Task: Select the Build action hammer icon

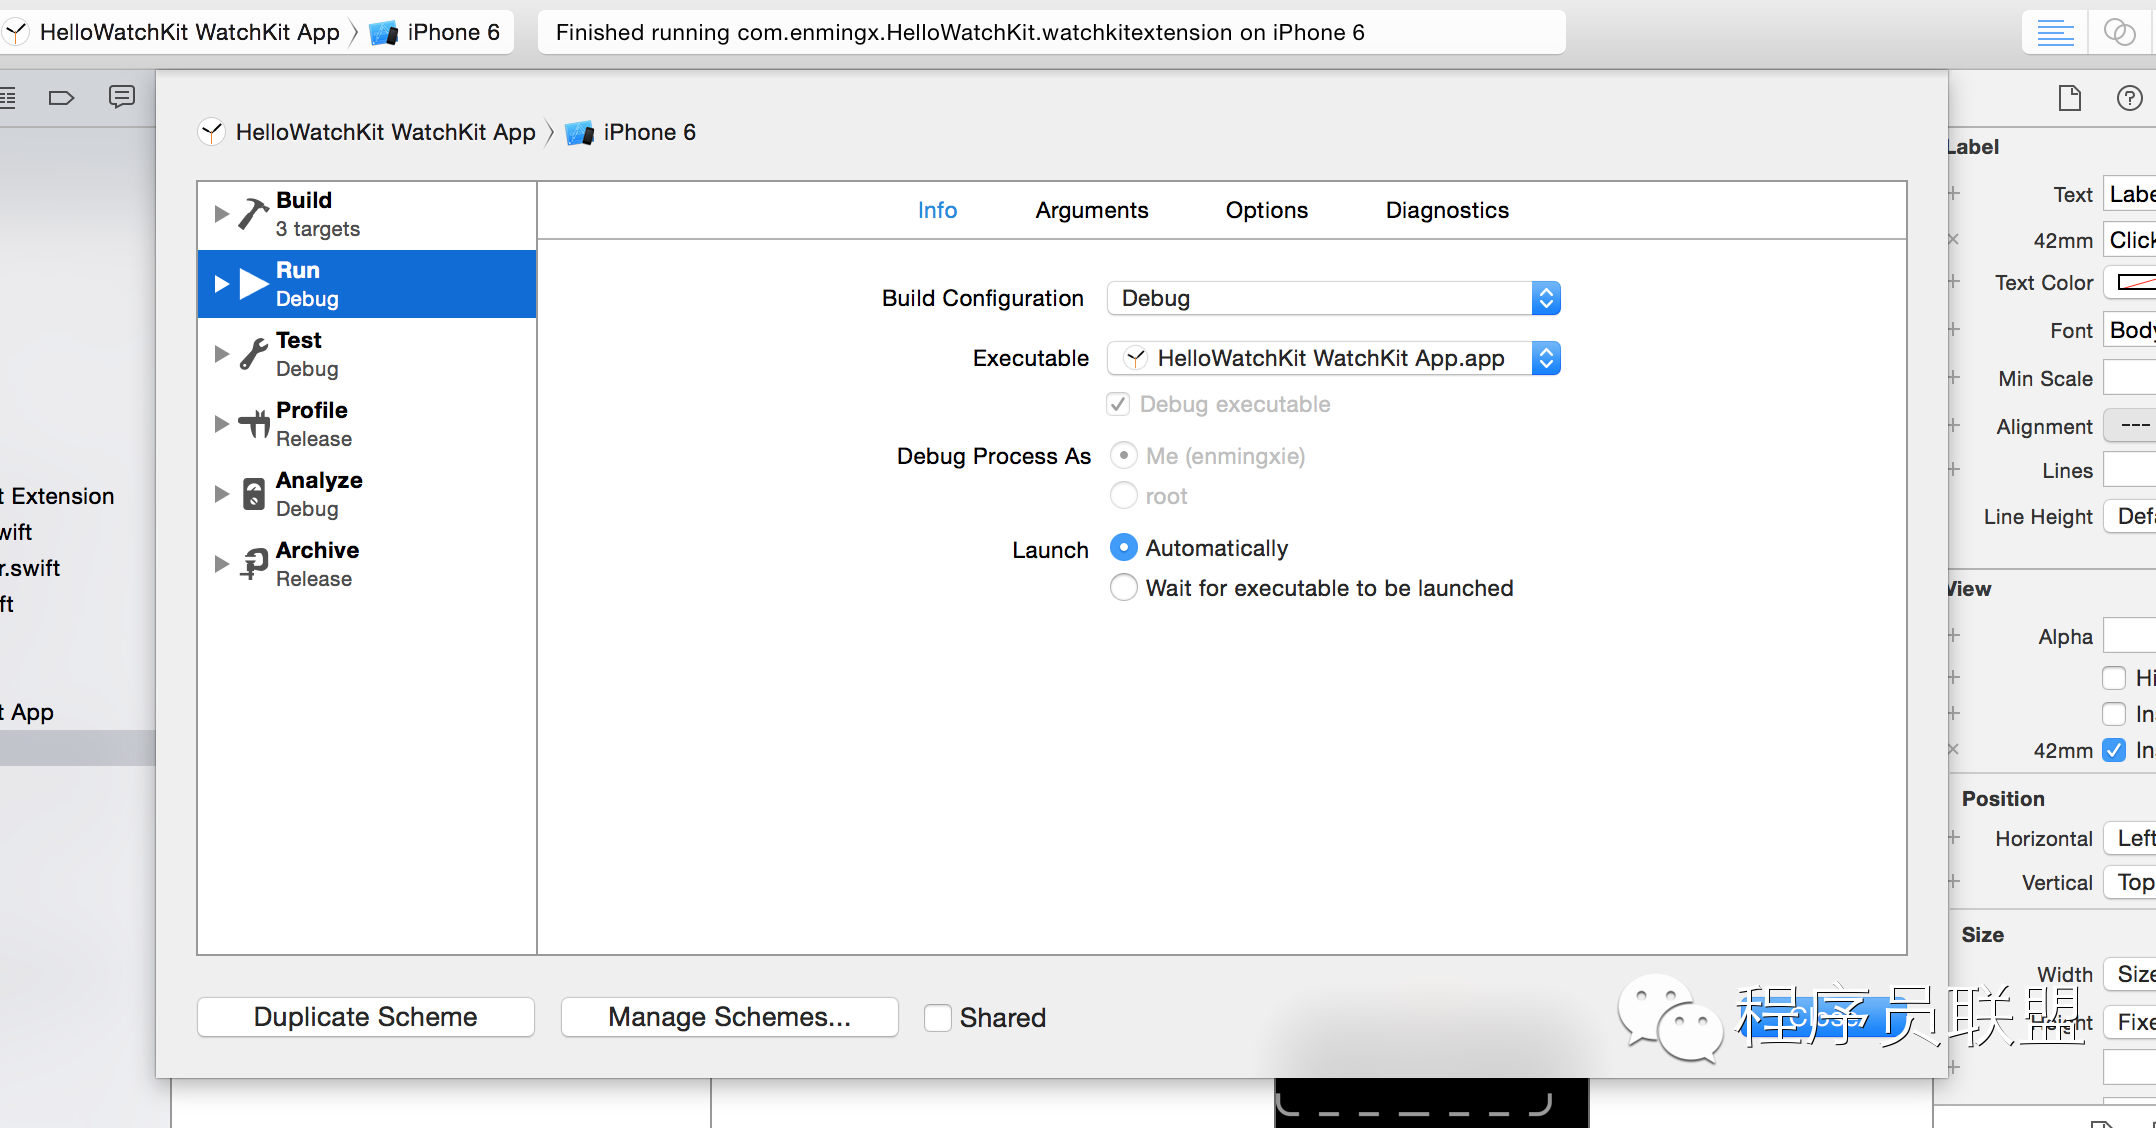Action: [253, 213]
